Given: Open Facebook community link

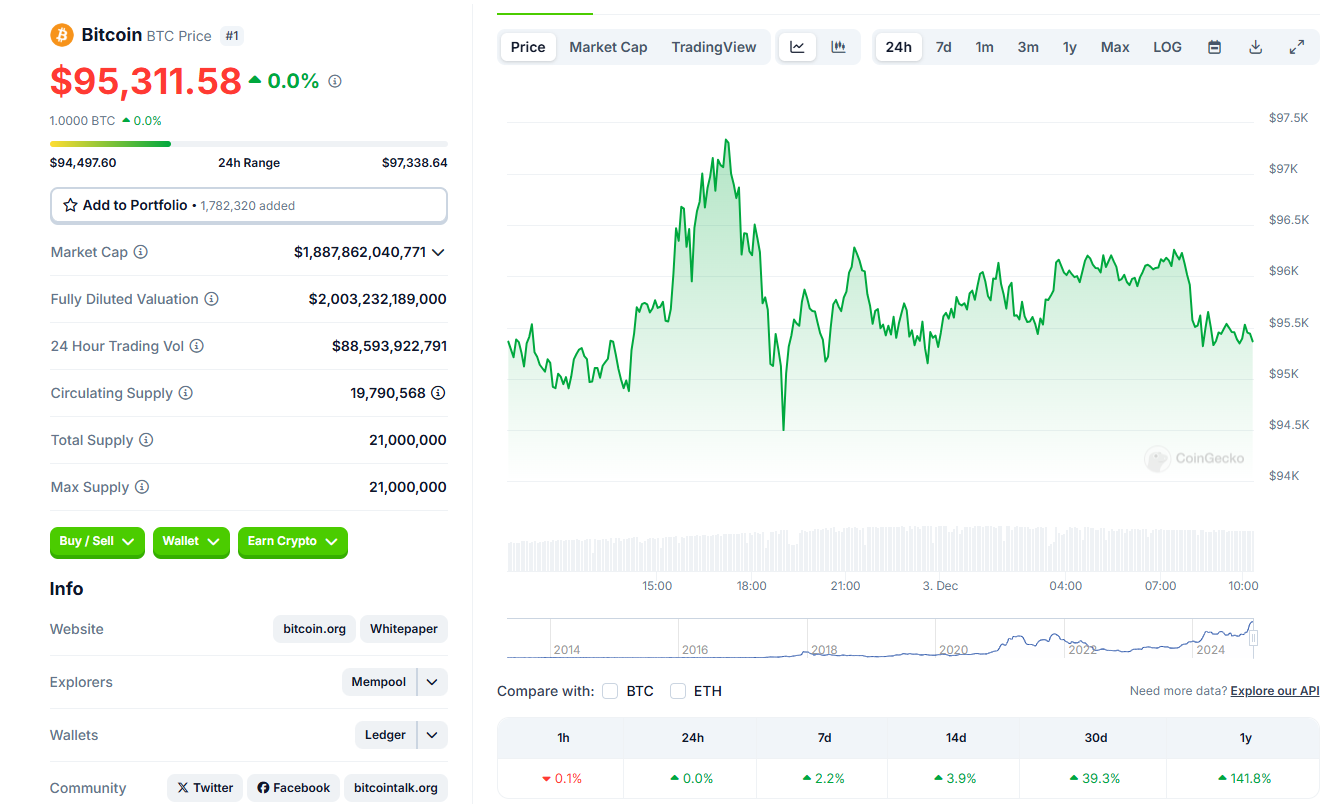Looking at the screenshot, I should point(294,788).
